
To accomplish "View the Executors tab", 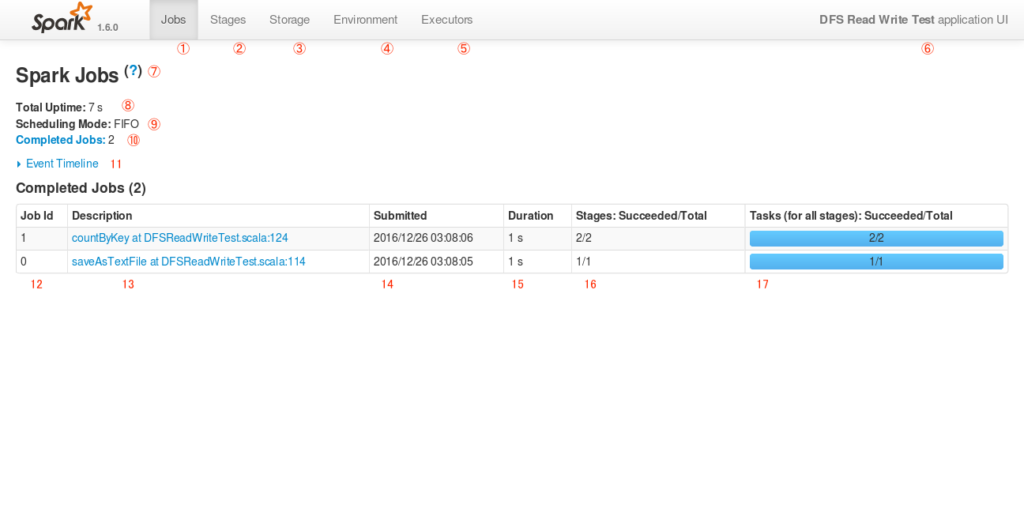I will coord(447,20).
